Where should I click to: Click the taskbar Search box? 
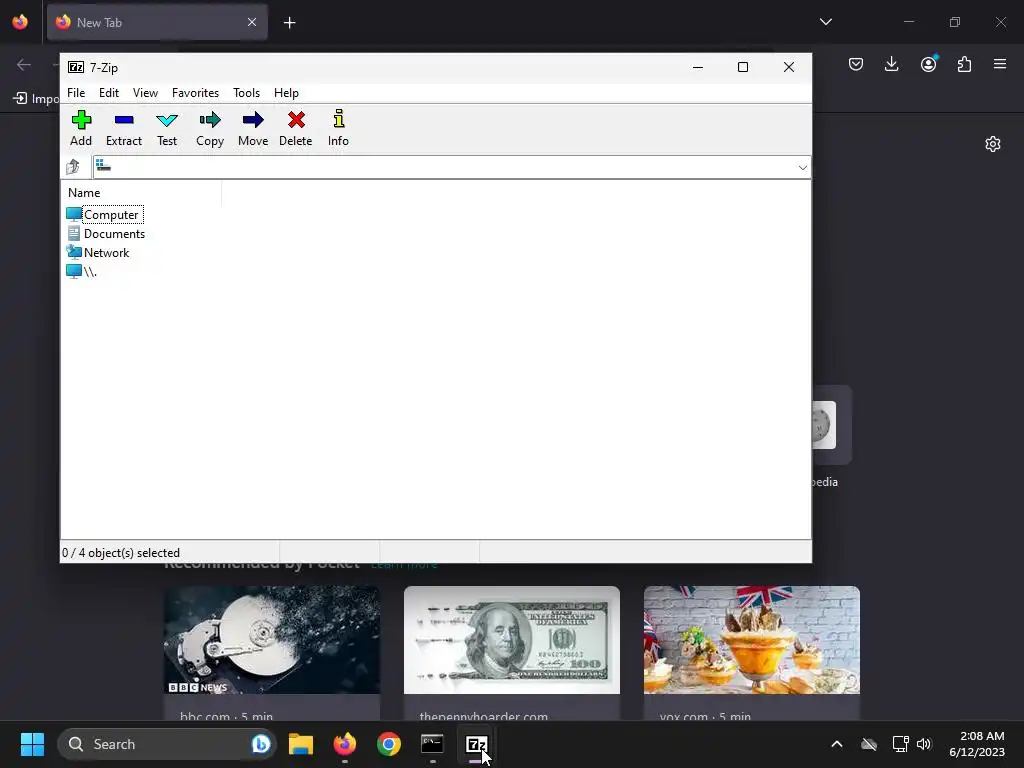[x=167, y=744]
